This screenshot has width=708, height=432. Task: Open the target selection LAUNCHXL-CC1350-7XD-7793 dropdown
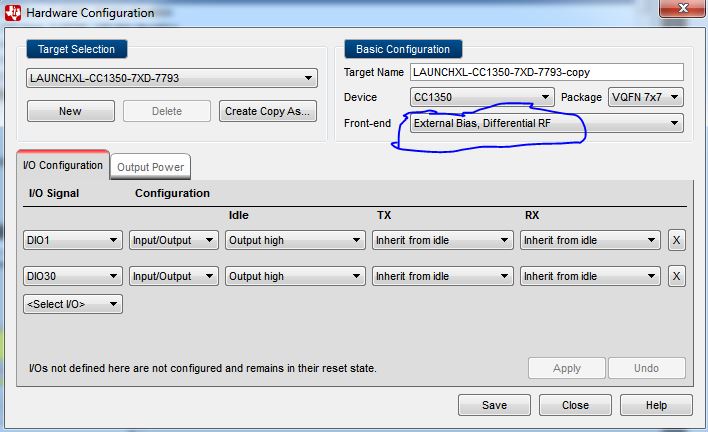pos(172,78)
